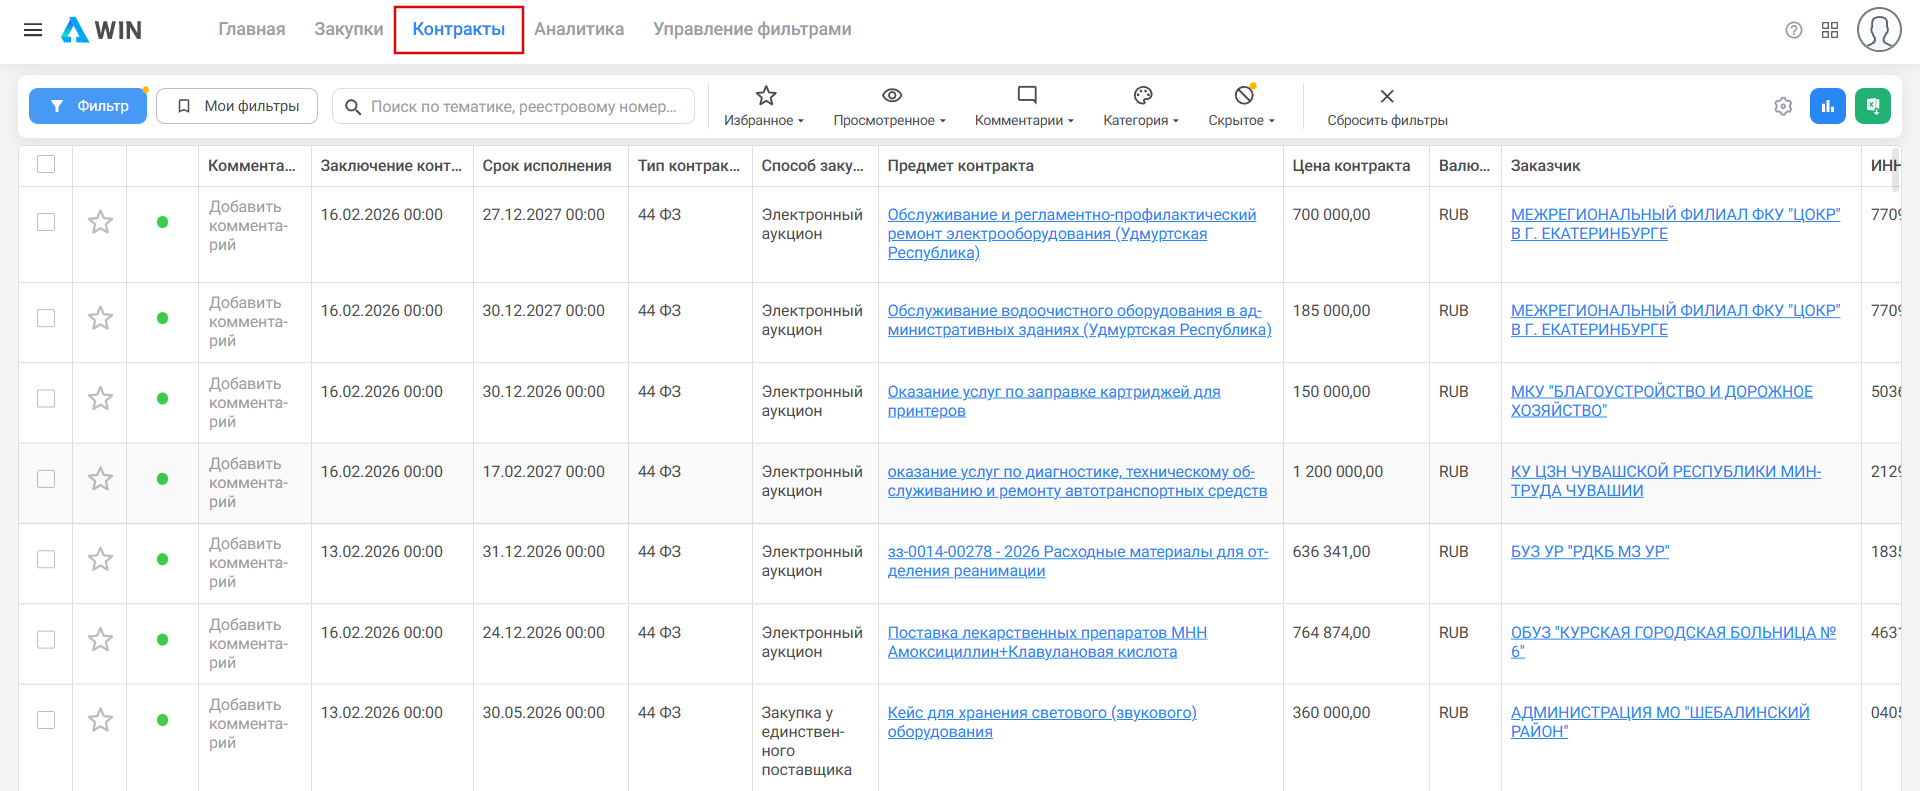This screenshot has height=791, width=1920.
Task: Expand the Просмотренное dropdown
Action: click(x=890, y=107)
